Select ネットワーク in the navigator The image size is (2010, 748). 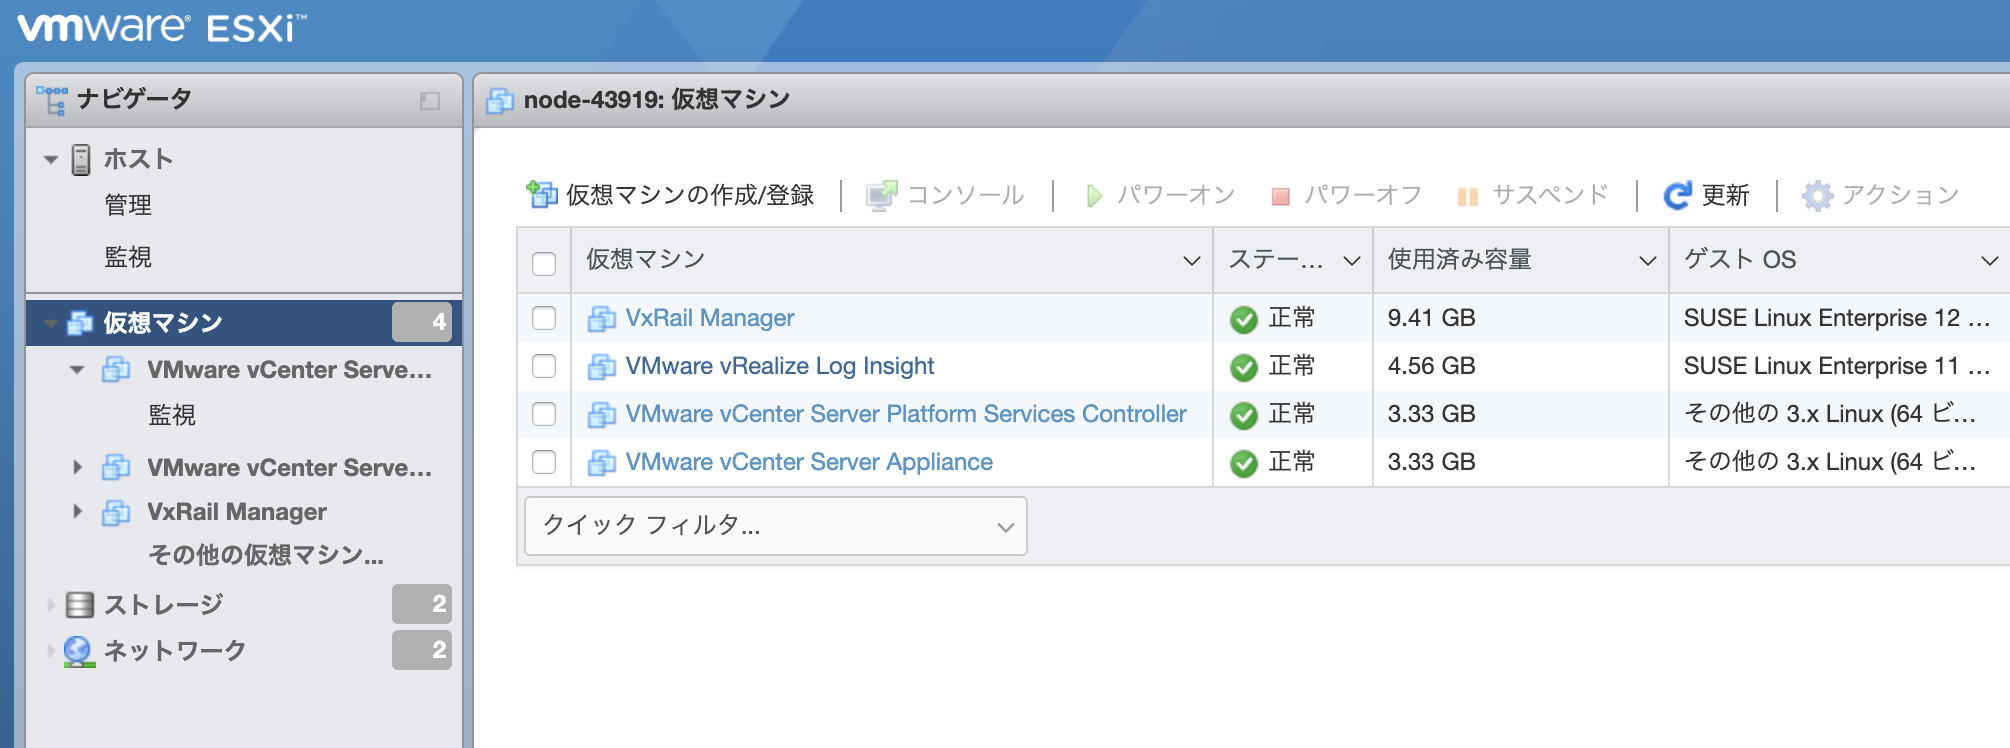(175, 651)
